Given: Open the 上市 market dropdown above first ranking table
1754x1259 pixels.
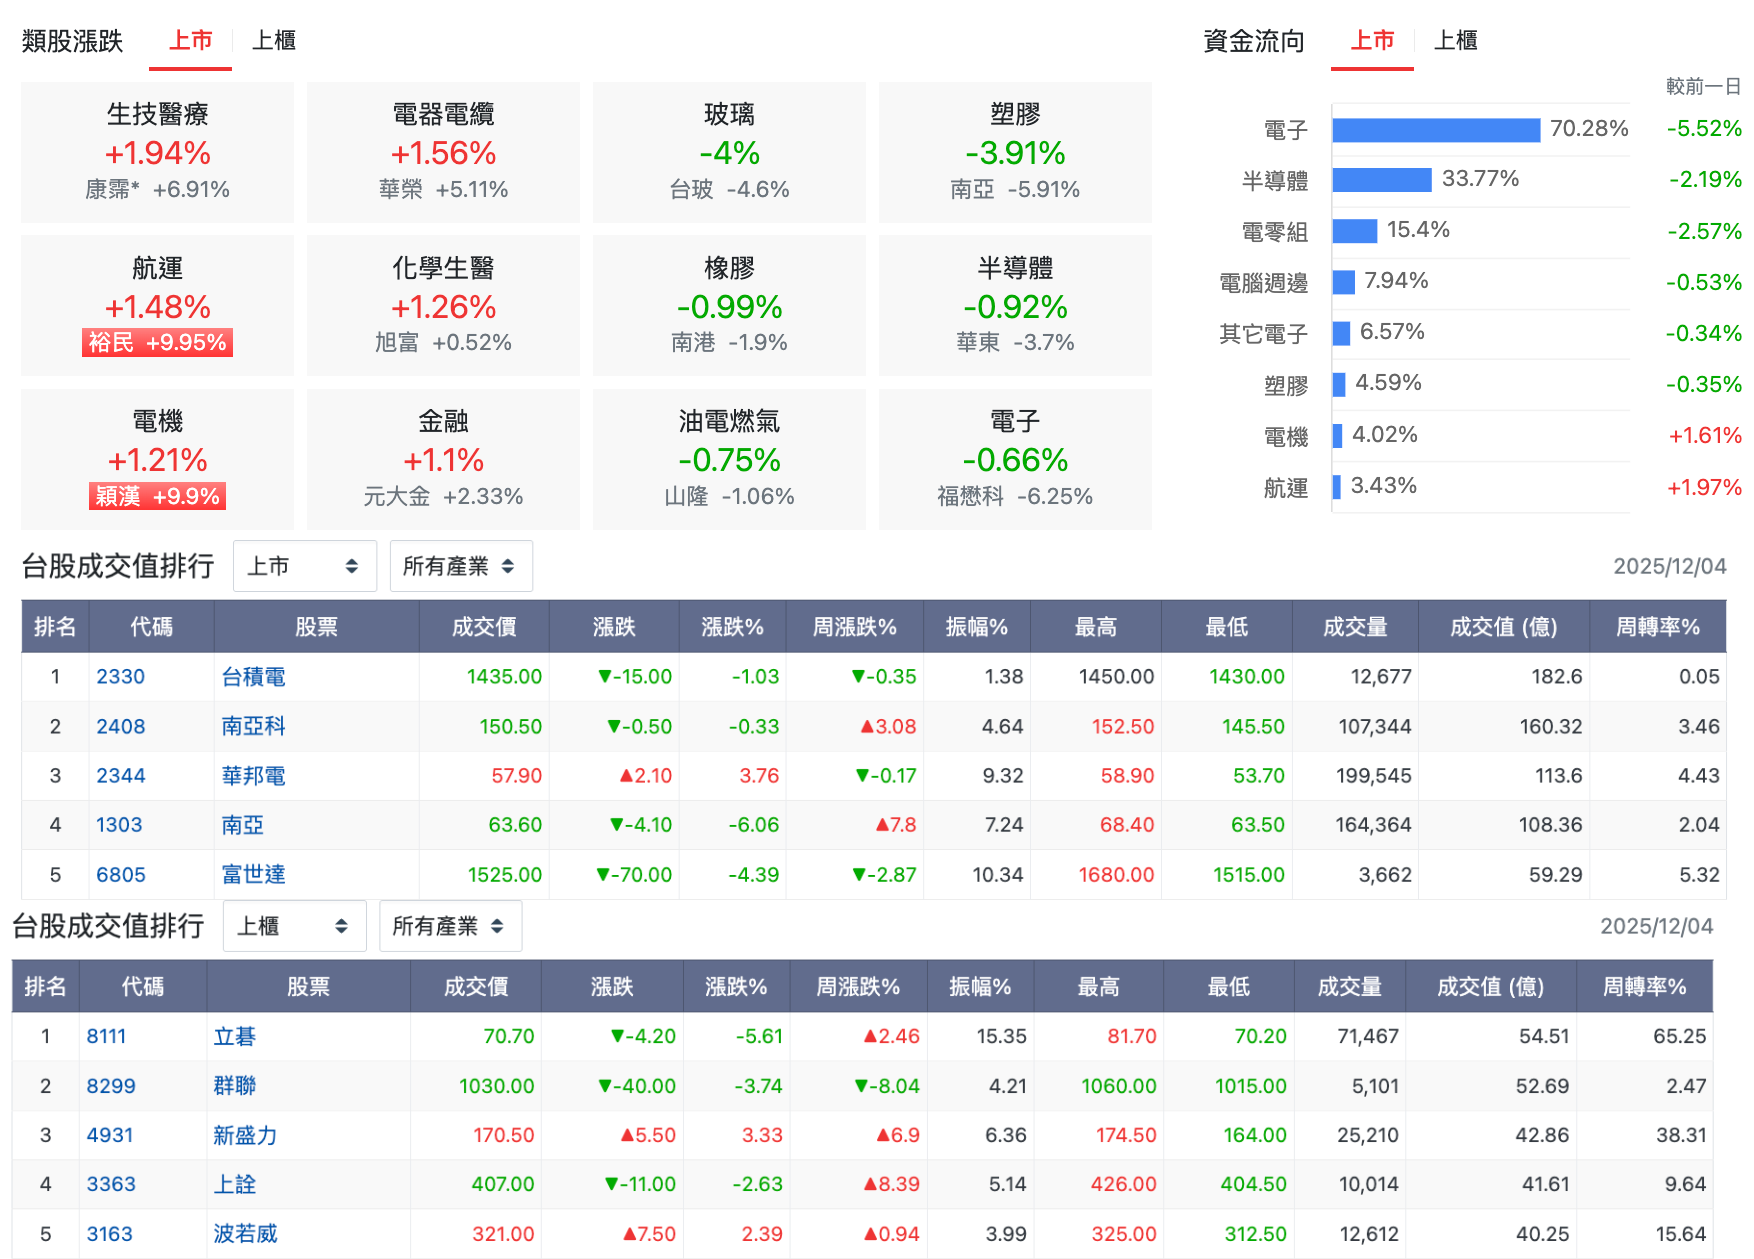Looking at the screenshot, I should pyautogui.click(x=304, y=566).
